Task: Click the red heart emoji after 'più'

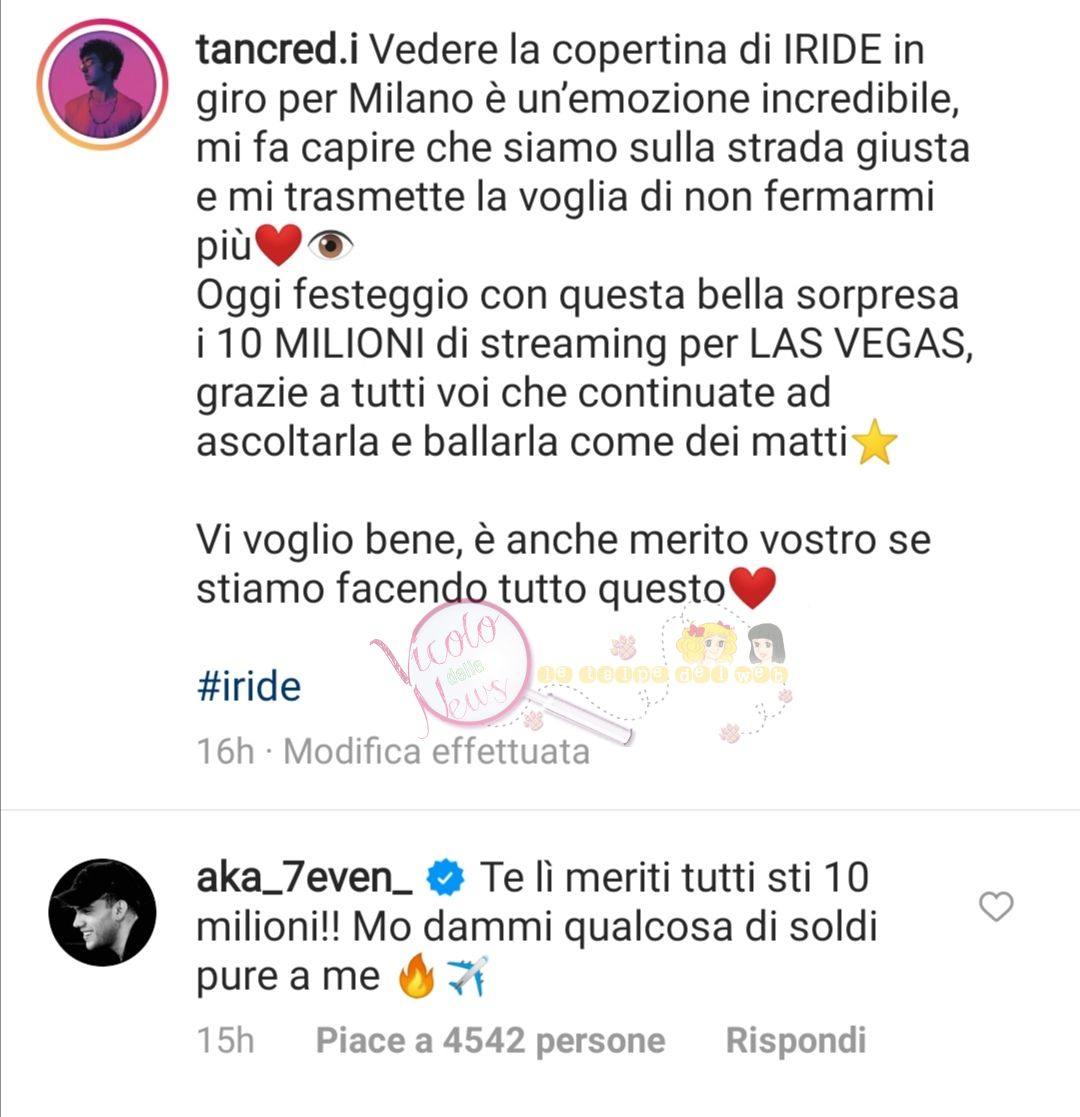Action: 278,244
